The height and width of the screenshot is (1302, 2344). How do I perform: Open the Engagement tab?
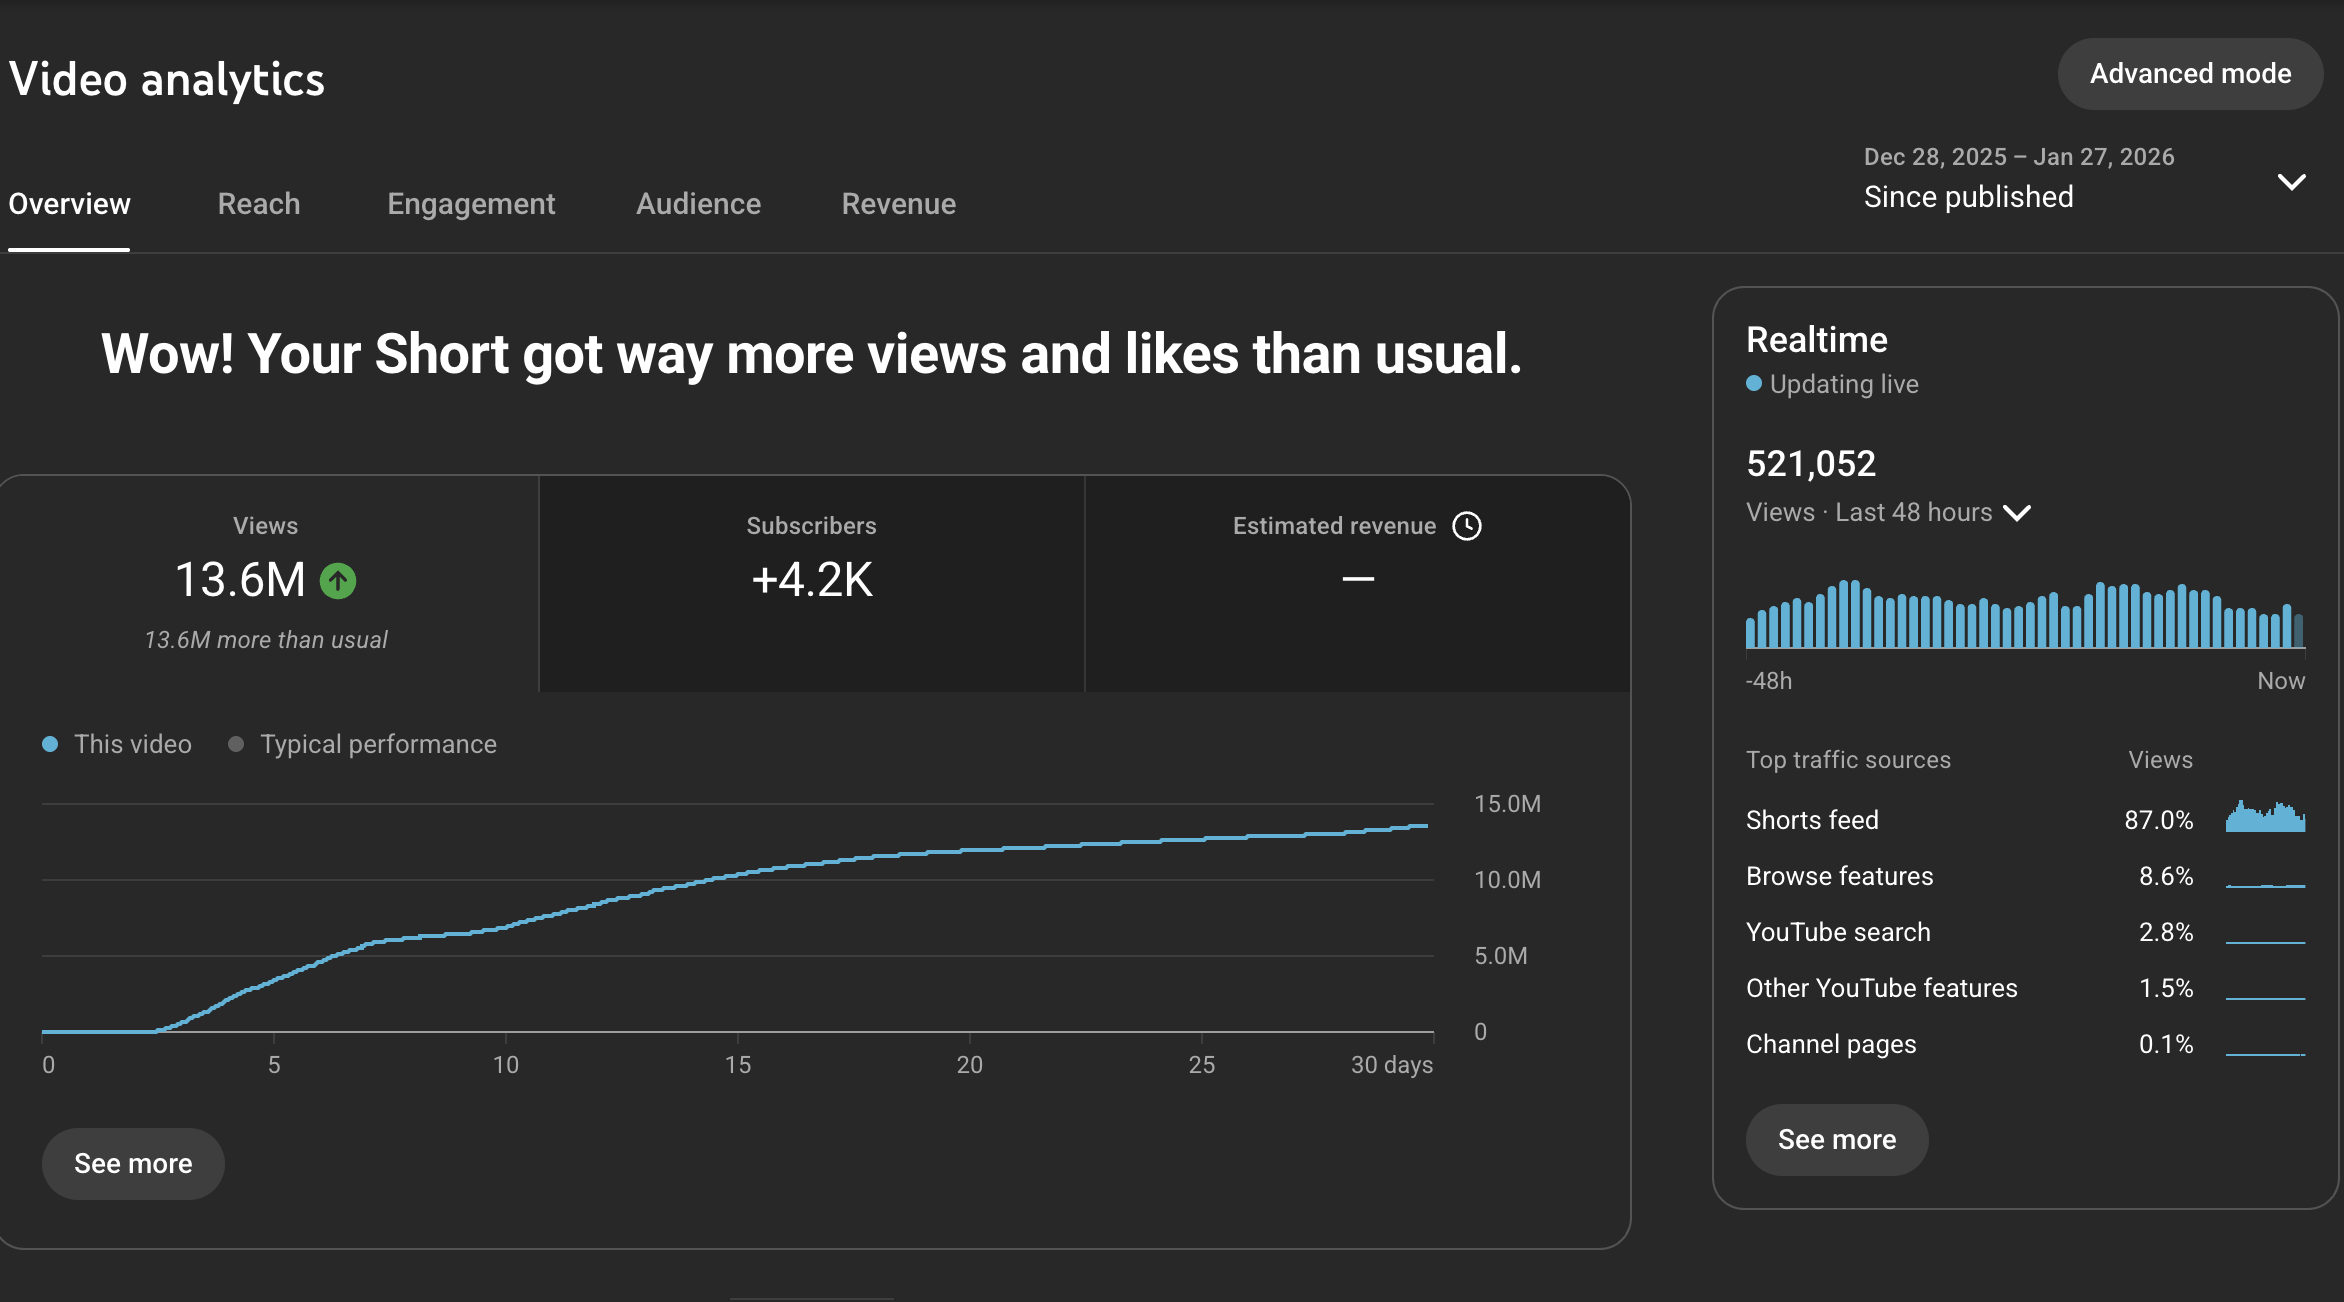(x=471, y=204)
